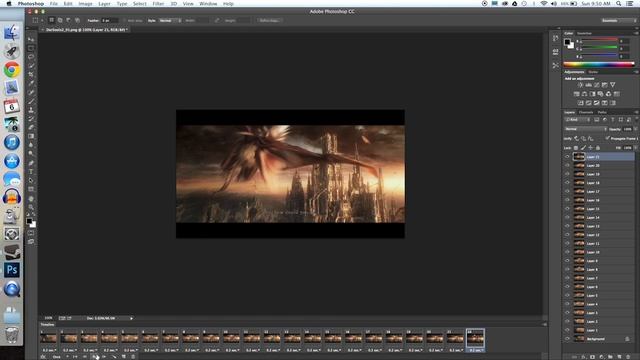Open the Opacity dropdown arrow
This screenshot has width=640, height=360.
tap(636, 129)
